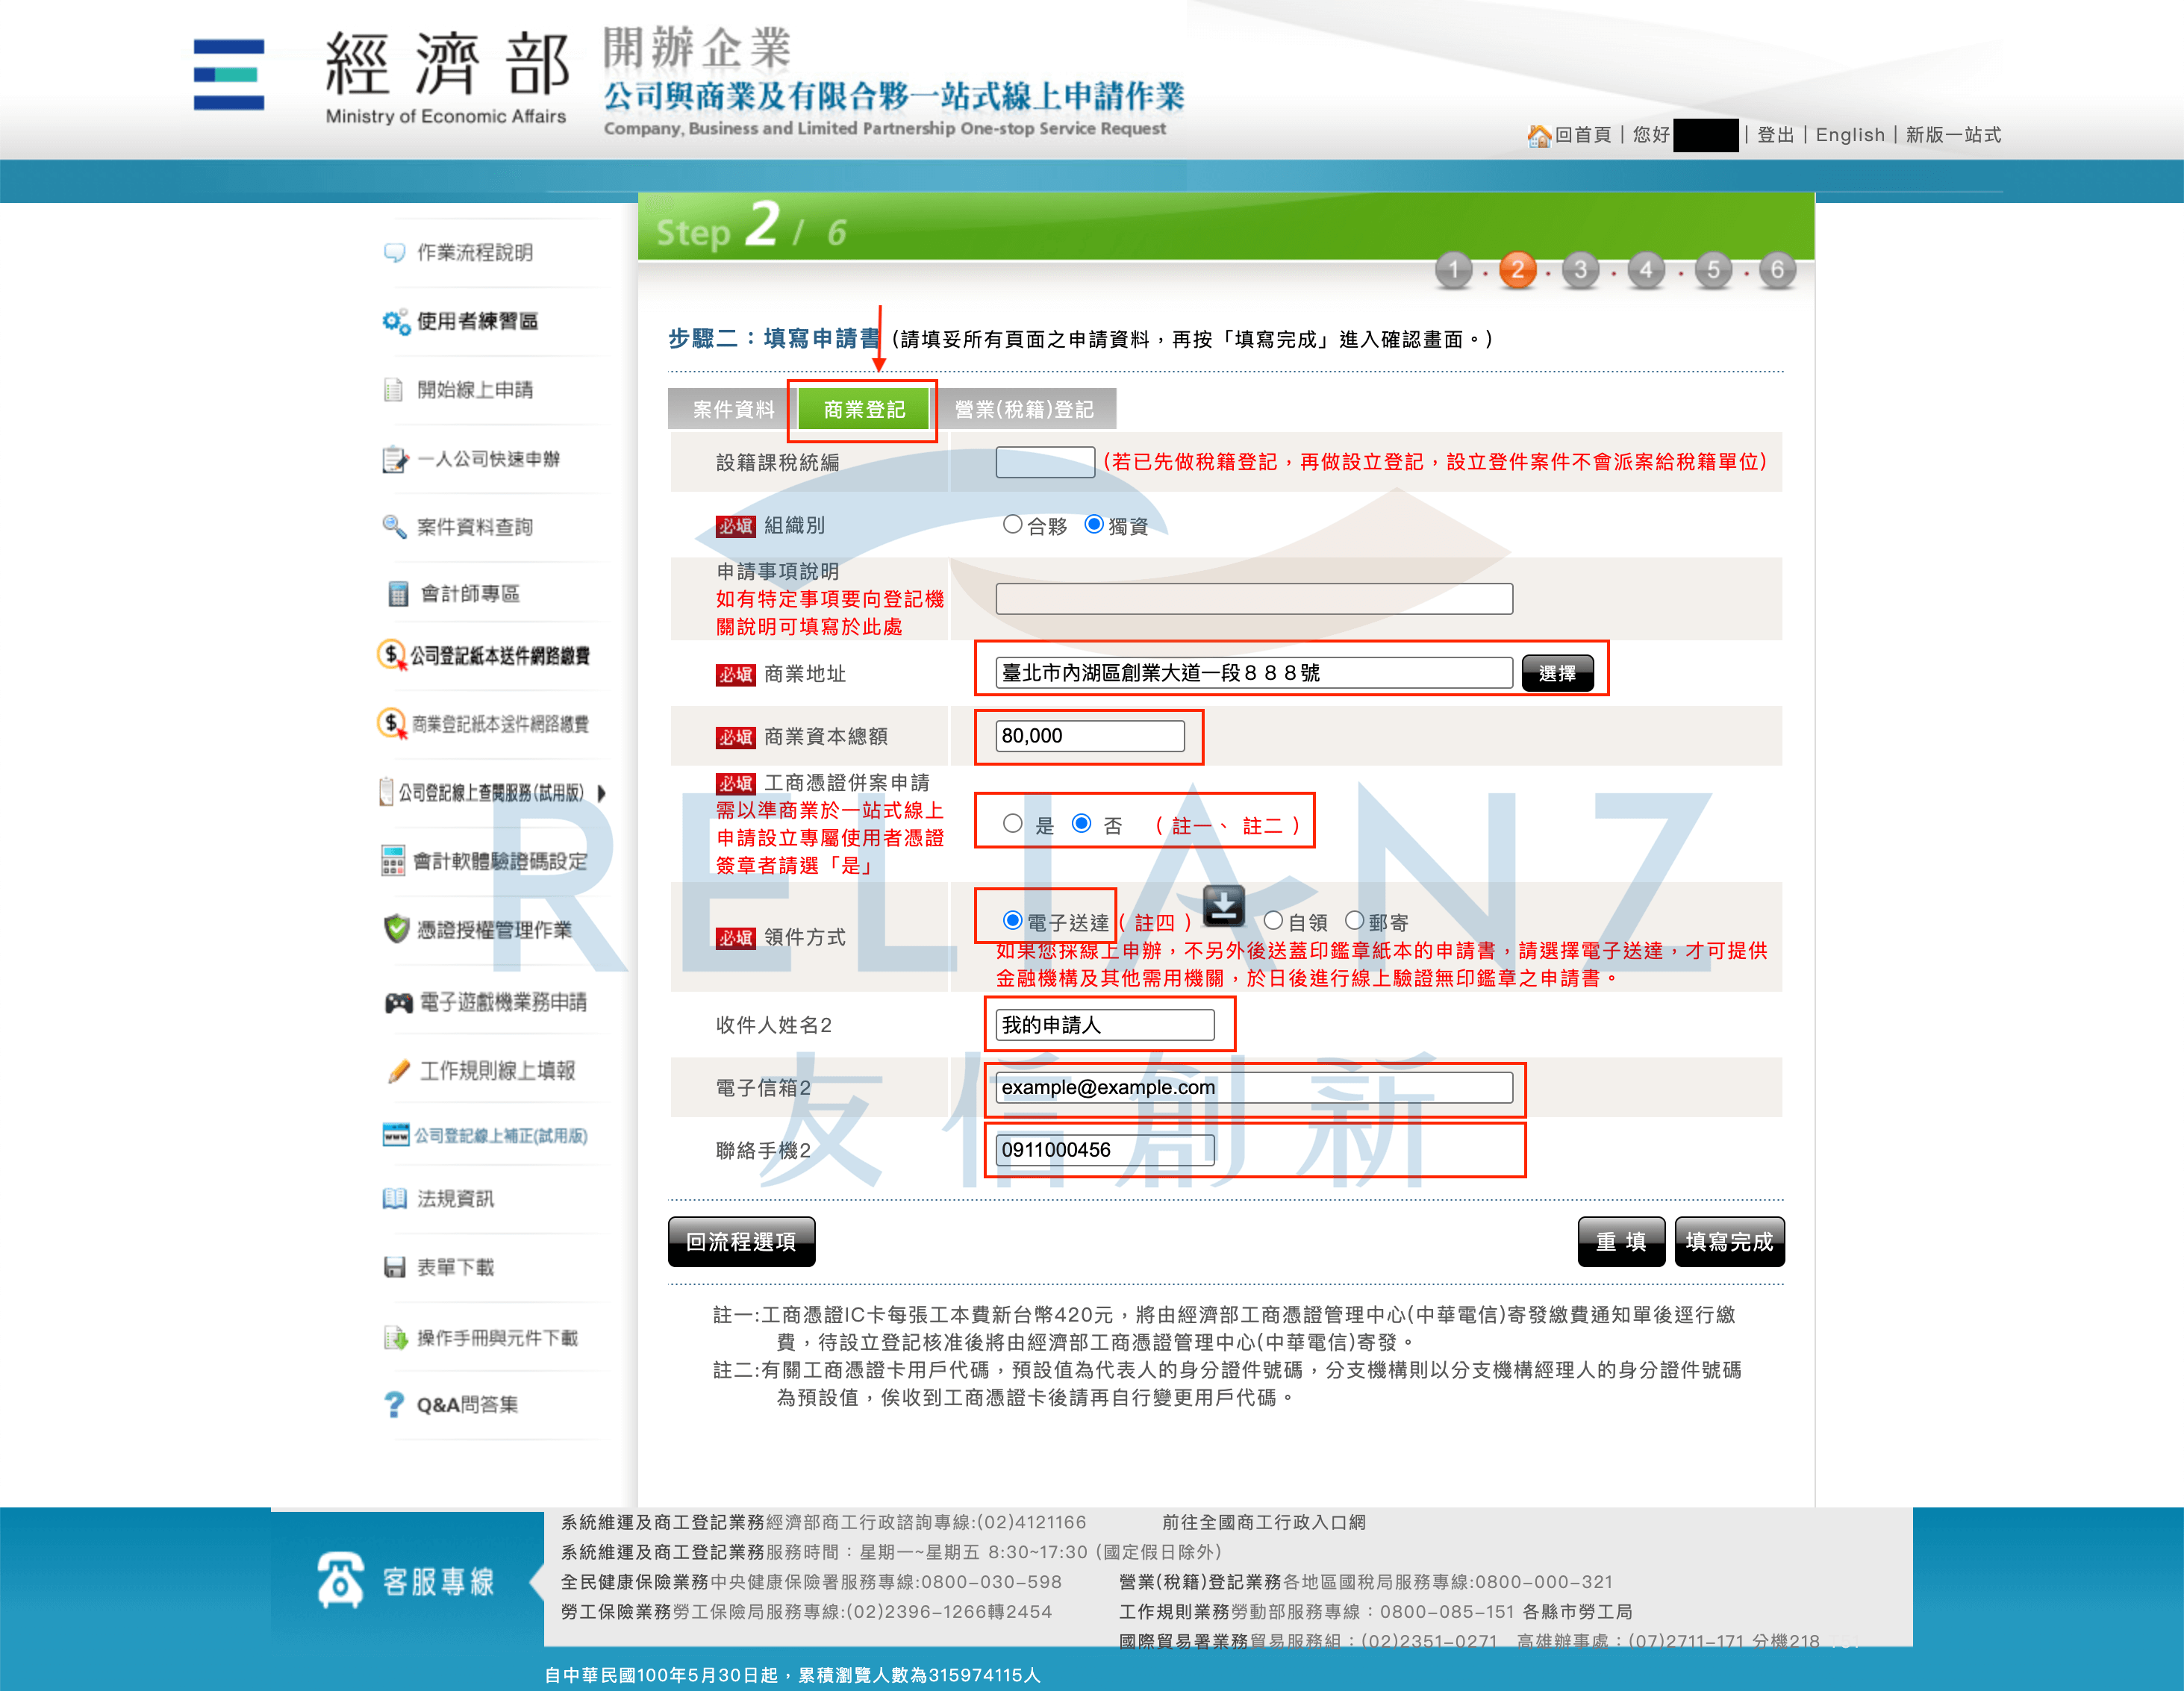Click 會計軟體驗證碼設定 calculator icon

click(x=393, y=861)
